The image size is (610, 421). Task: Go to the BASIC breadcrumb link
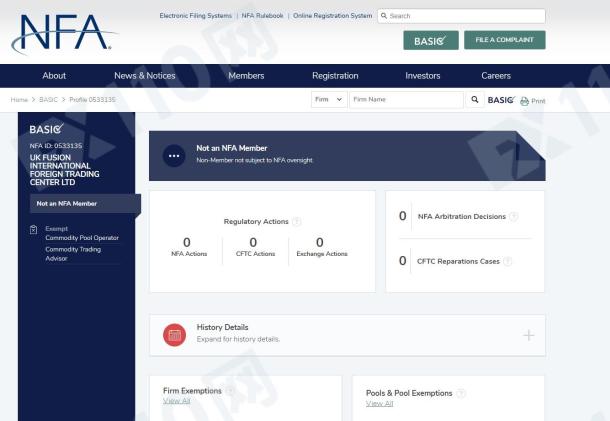pyautogui.click(x=48, y=100)
